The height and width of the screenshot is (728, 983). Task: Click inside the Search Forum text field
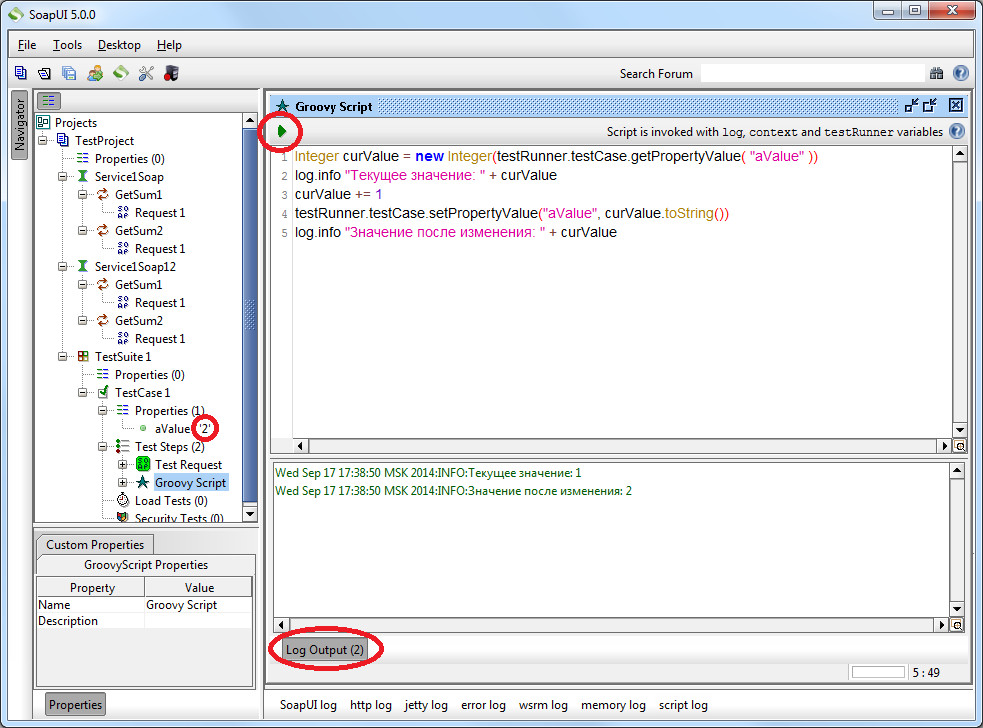[810, 73]
